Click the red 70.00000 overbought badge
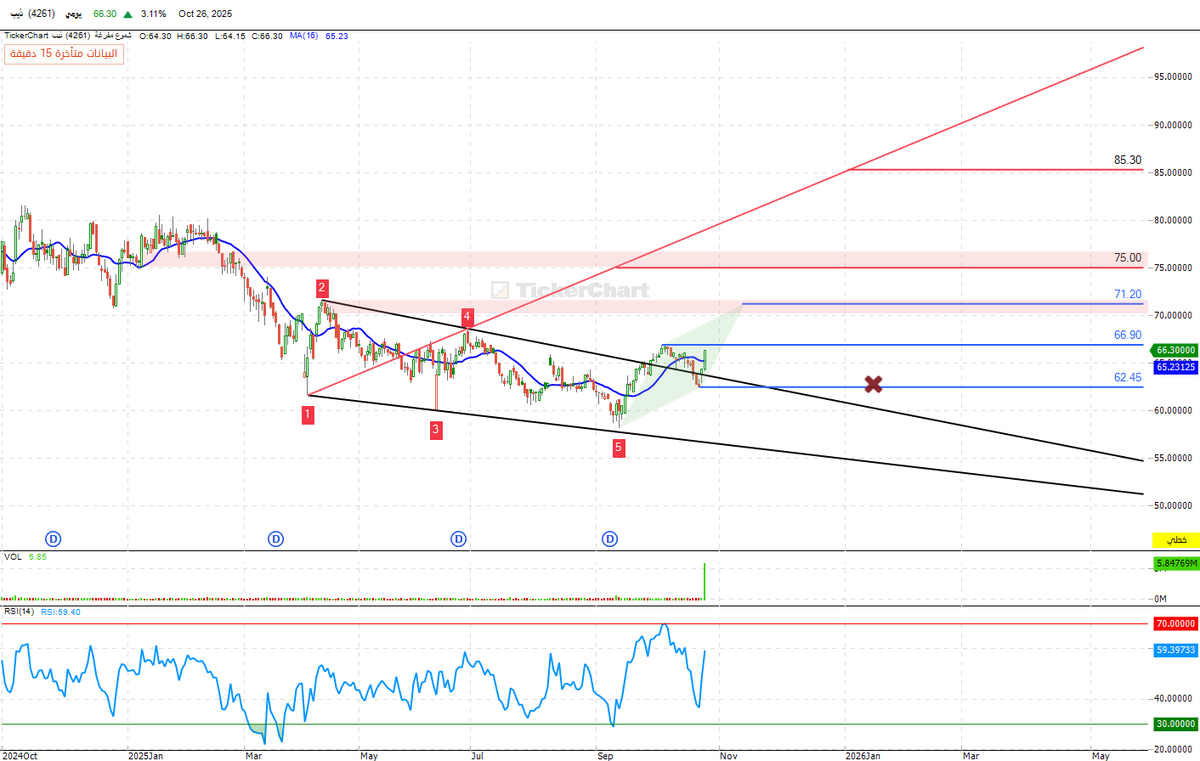1200x761 pixels. point(1176,623)
